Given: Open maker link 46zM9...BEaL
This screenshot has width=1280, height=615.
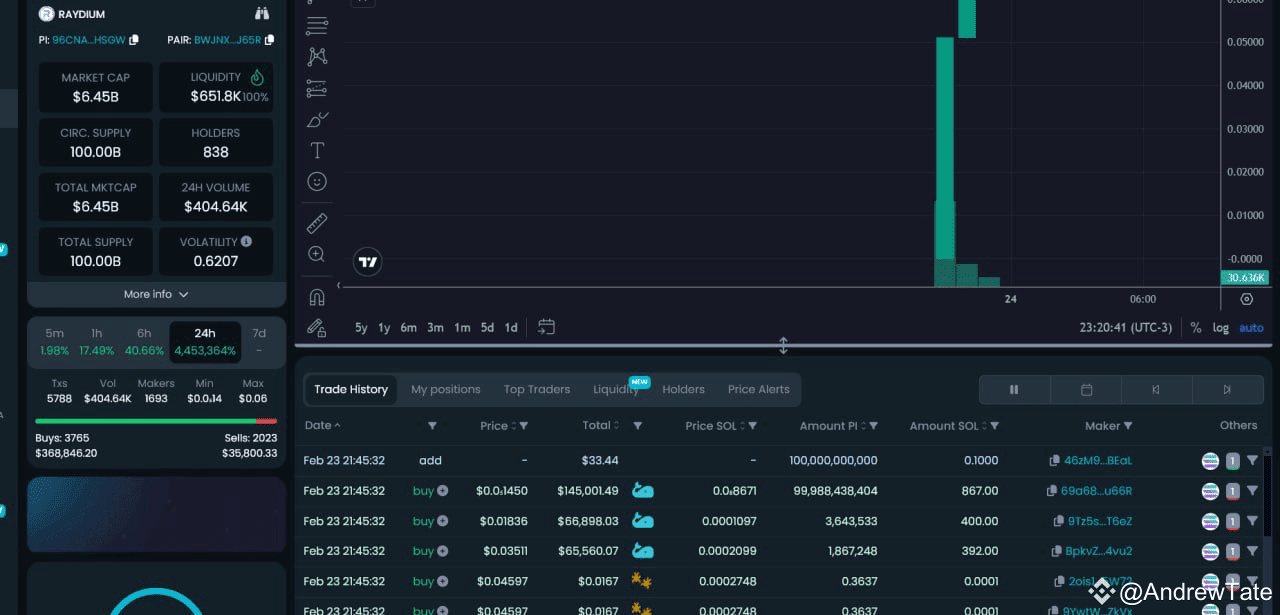Looking at the screenshot, I should [1098, 461].
